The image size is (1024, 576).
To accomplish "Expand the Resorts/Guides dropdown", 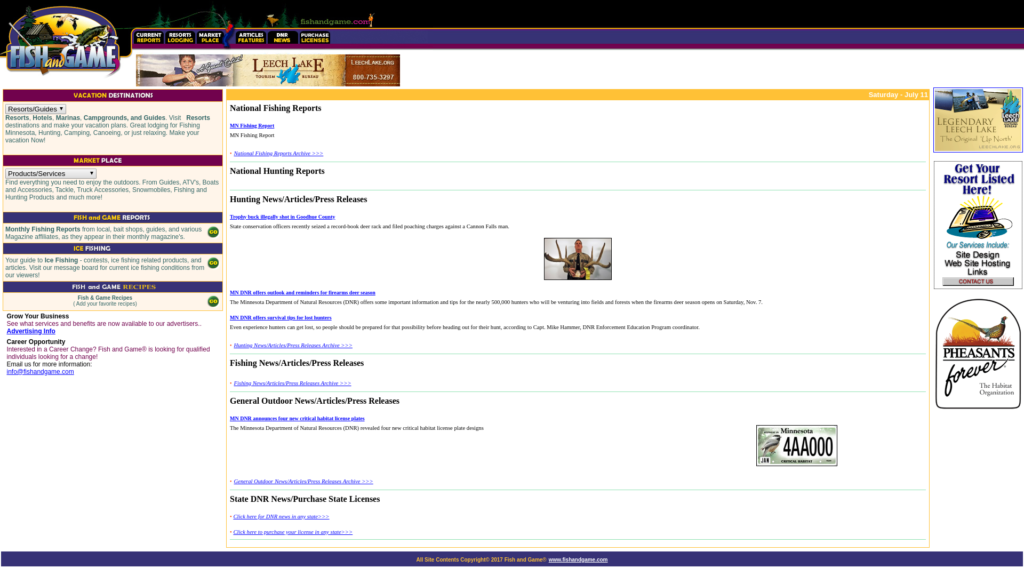I will tap(36, 108).
